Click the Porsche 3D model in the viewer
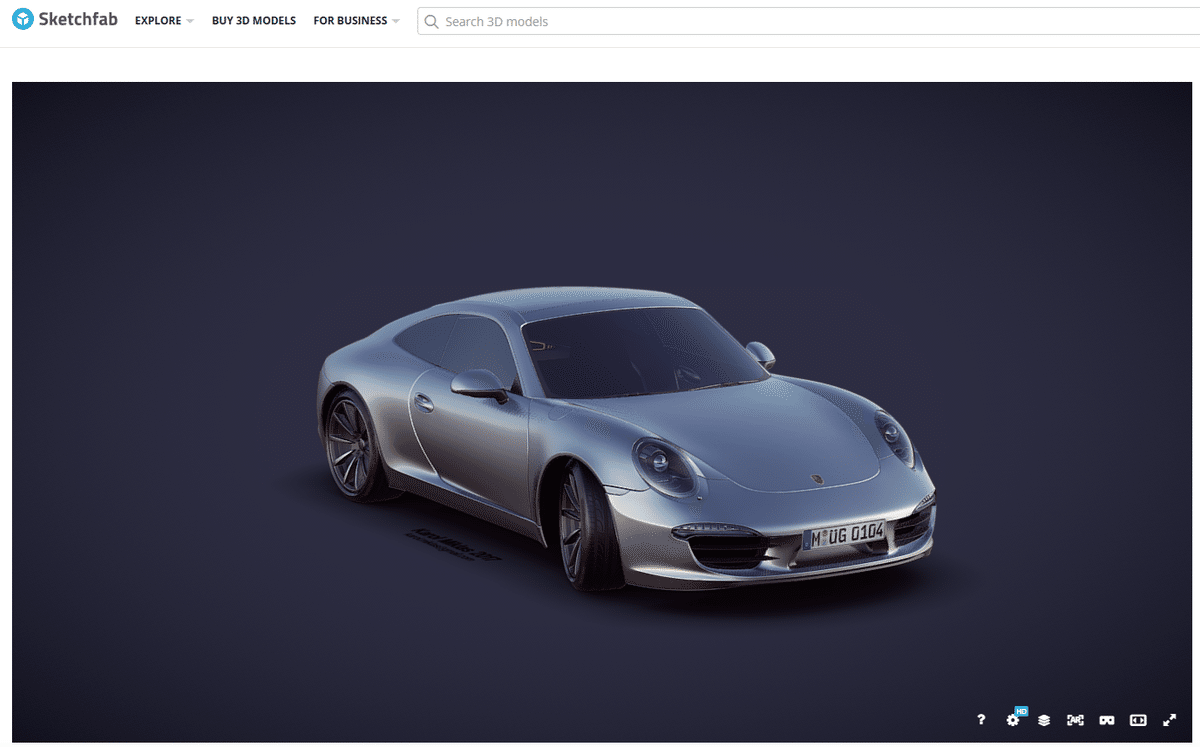Screen dimensions: 1200x747 pyautogui.click(x=626, y=437)
